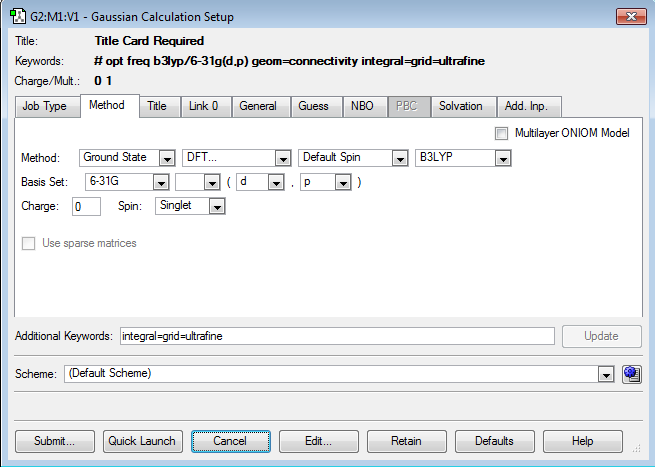Click the Charge input field
Viewport: 655px width, 467px height.
(86, 207)
